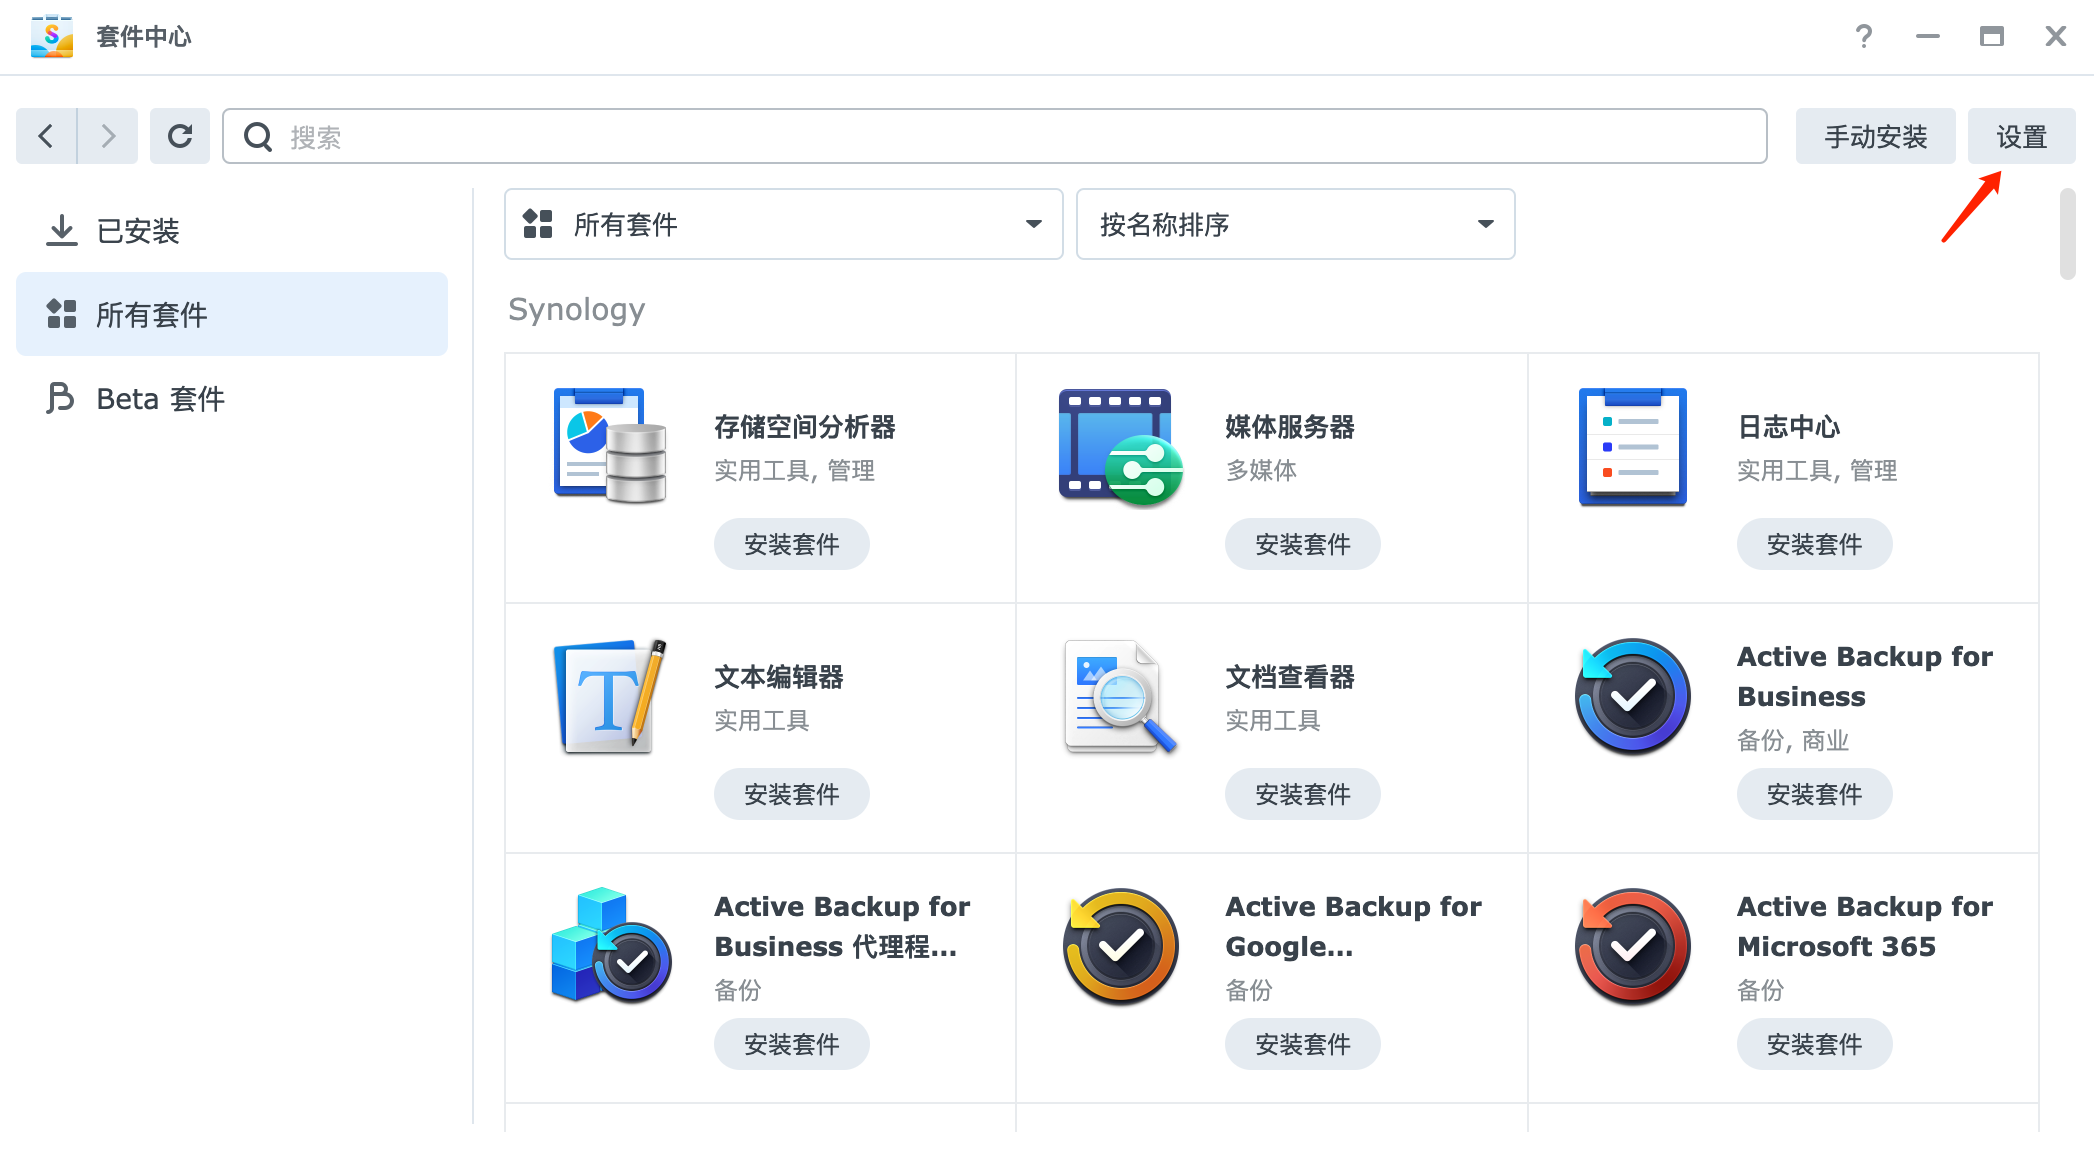Open 日志中心 package title
This screenshot has width=2094, height=1150.
pyautogui.click(x=1789, y=427)
